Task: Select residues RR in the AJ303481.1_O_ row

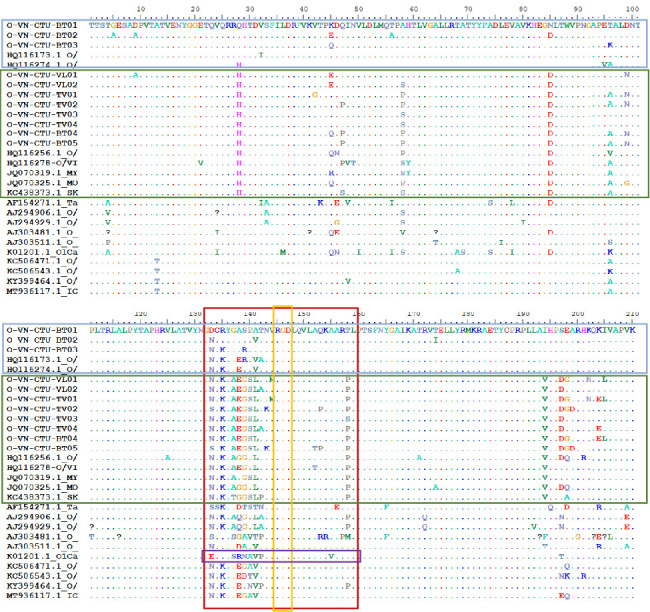Action: point(323,537)
